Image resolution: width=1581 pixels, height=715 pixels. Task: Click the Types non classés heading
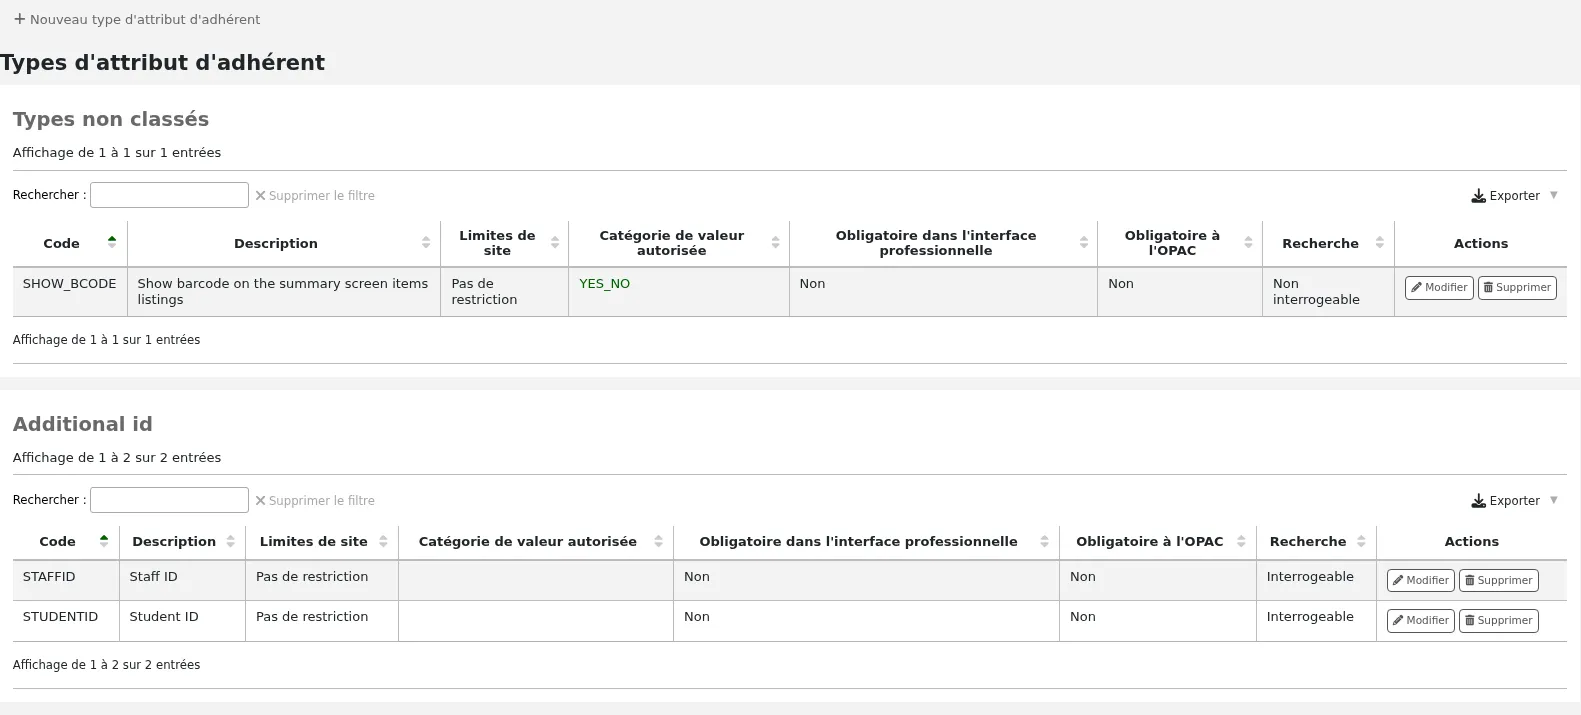[x=111, y=119]
